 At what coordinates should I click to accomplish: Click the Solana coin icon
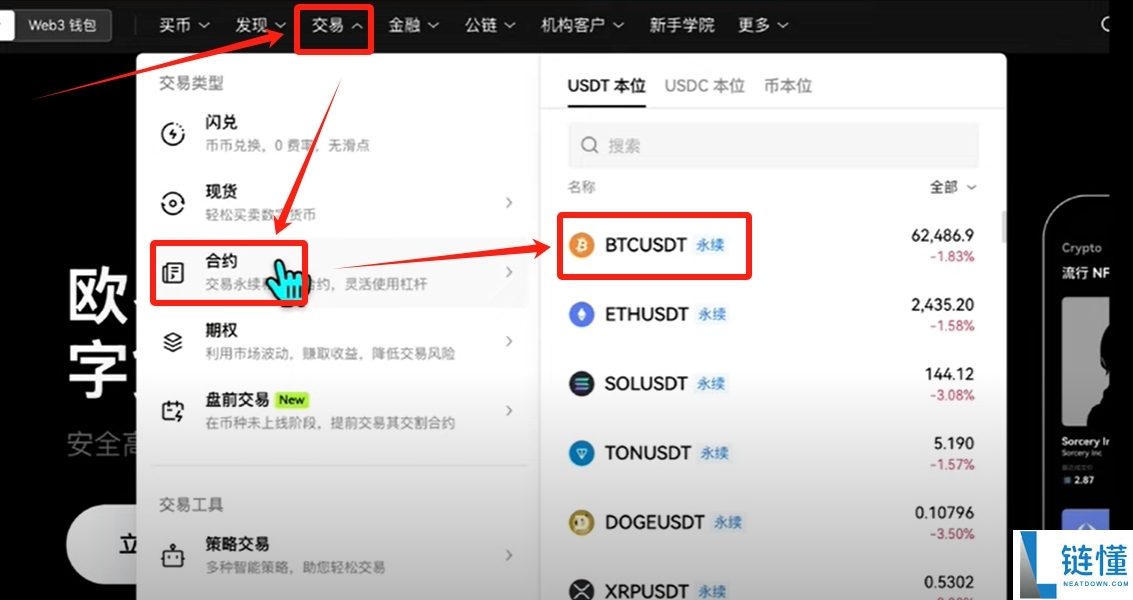point(581,383)
